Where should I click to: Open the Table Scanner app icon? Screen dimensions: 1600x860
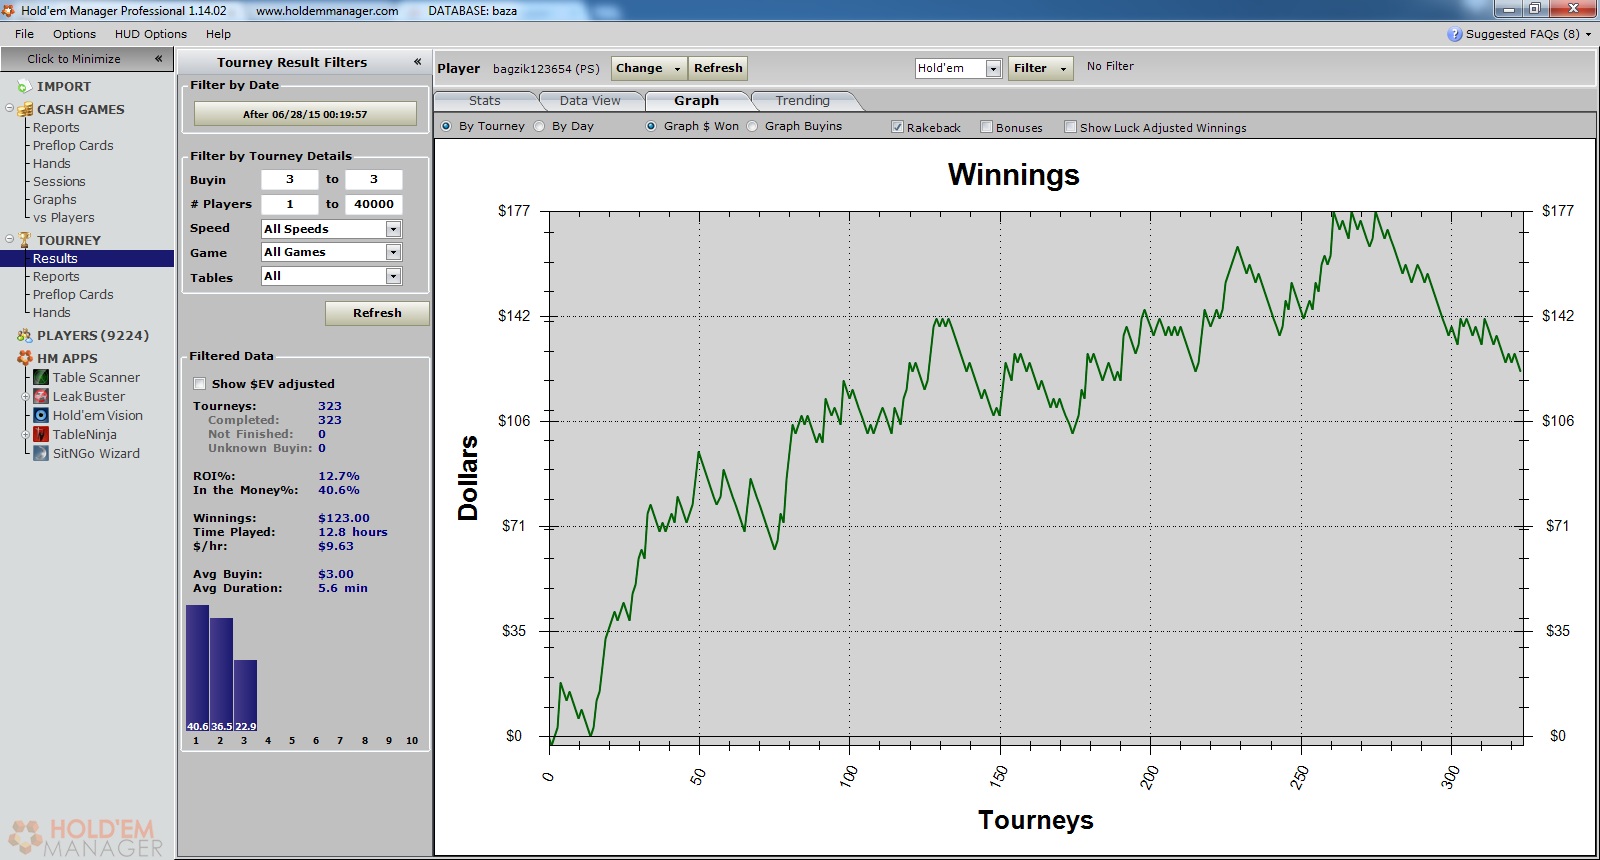coord(41,377)
